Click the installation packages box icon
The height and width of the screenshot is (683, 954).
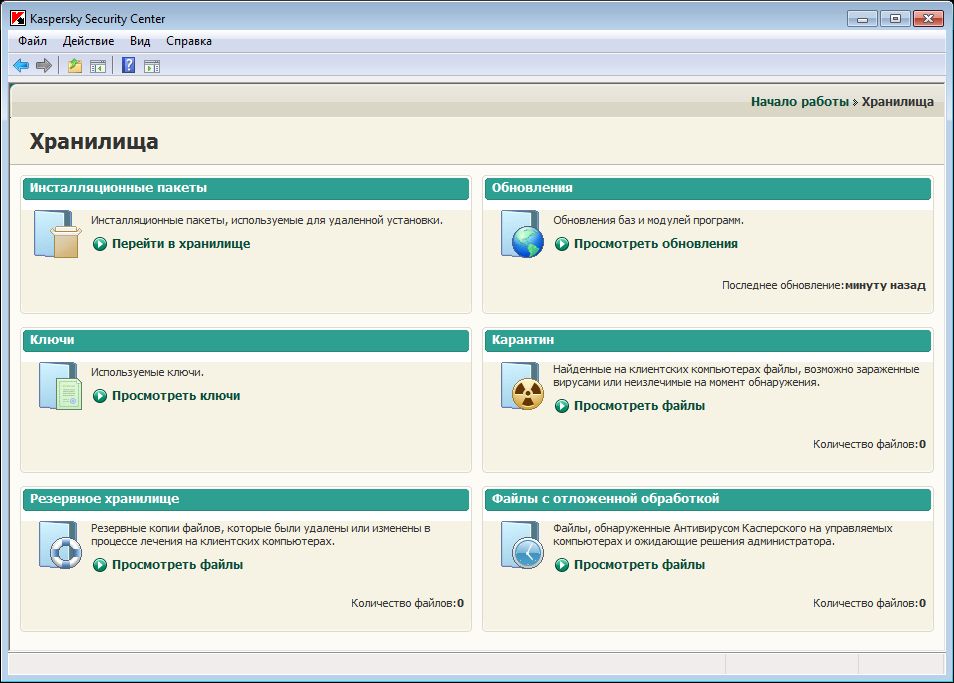tap(57, 234)
